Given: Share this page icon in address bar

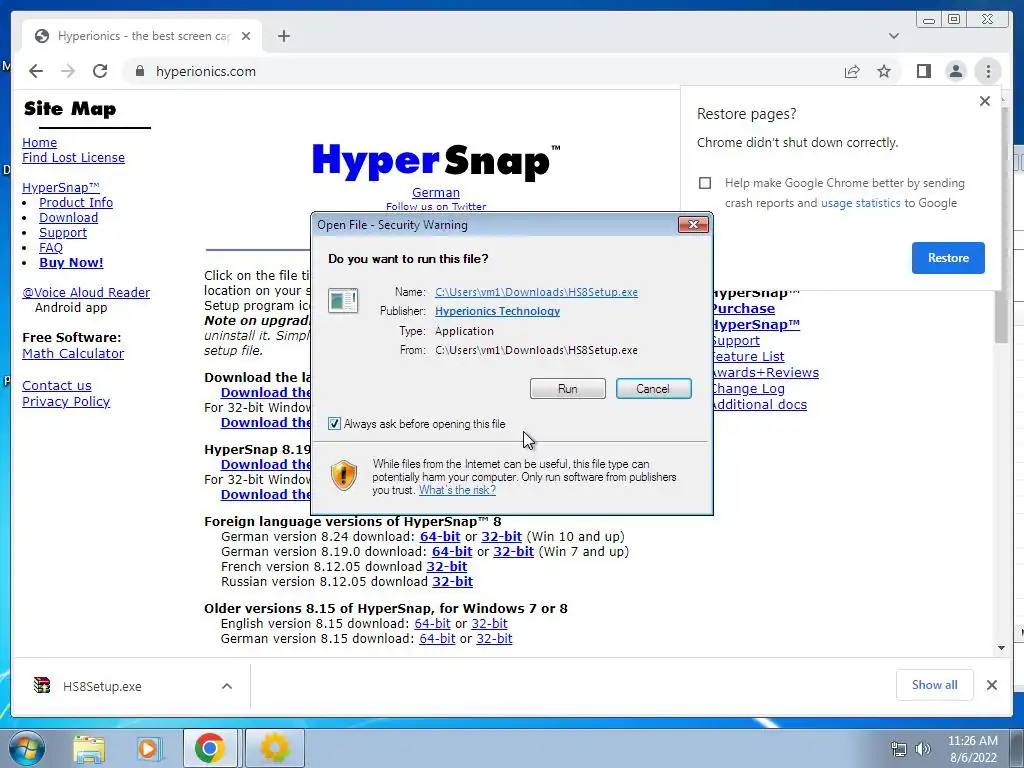Looking at the screenshot, I should [x=852, y=71].
